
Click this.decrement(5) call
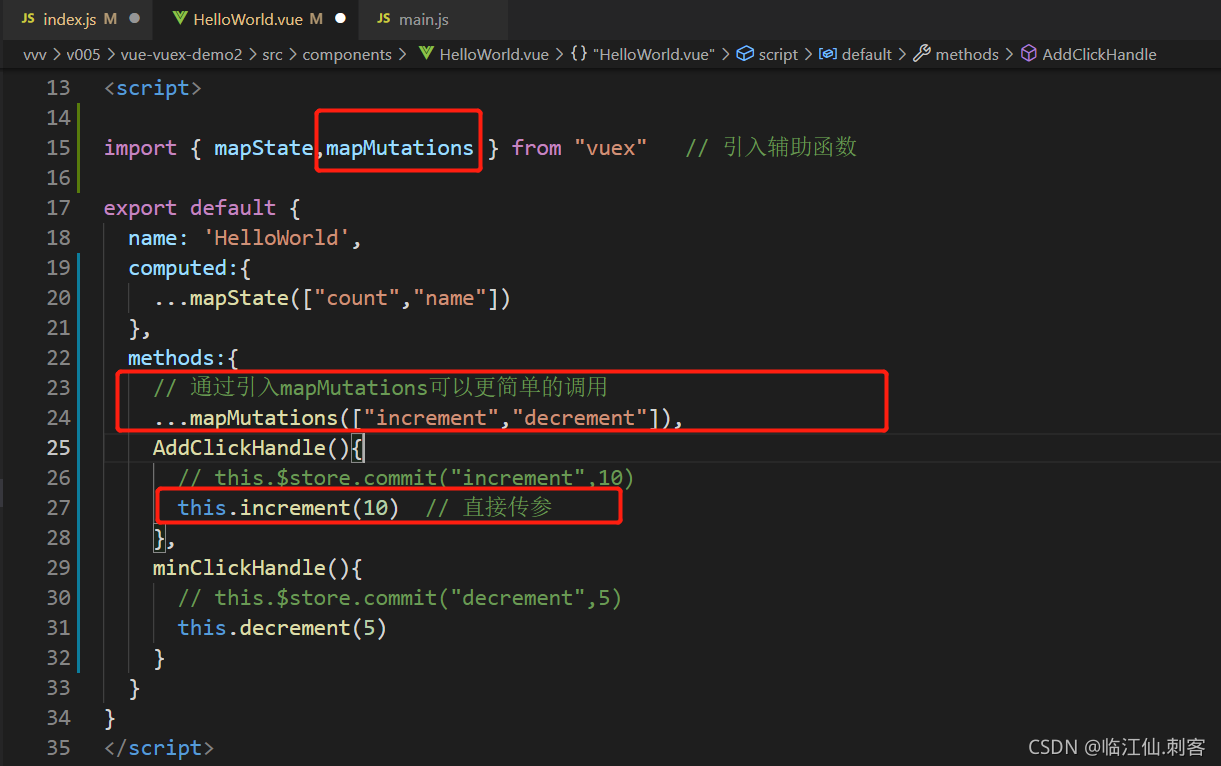(282, 628)
